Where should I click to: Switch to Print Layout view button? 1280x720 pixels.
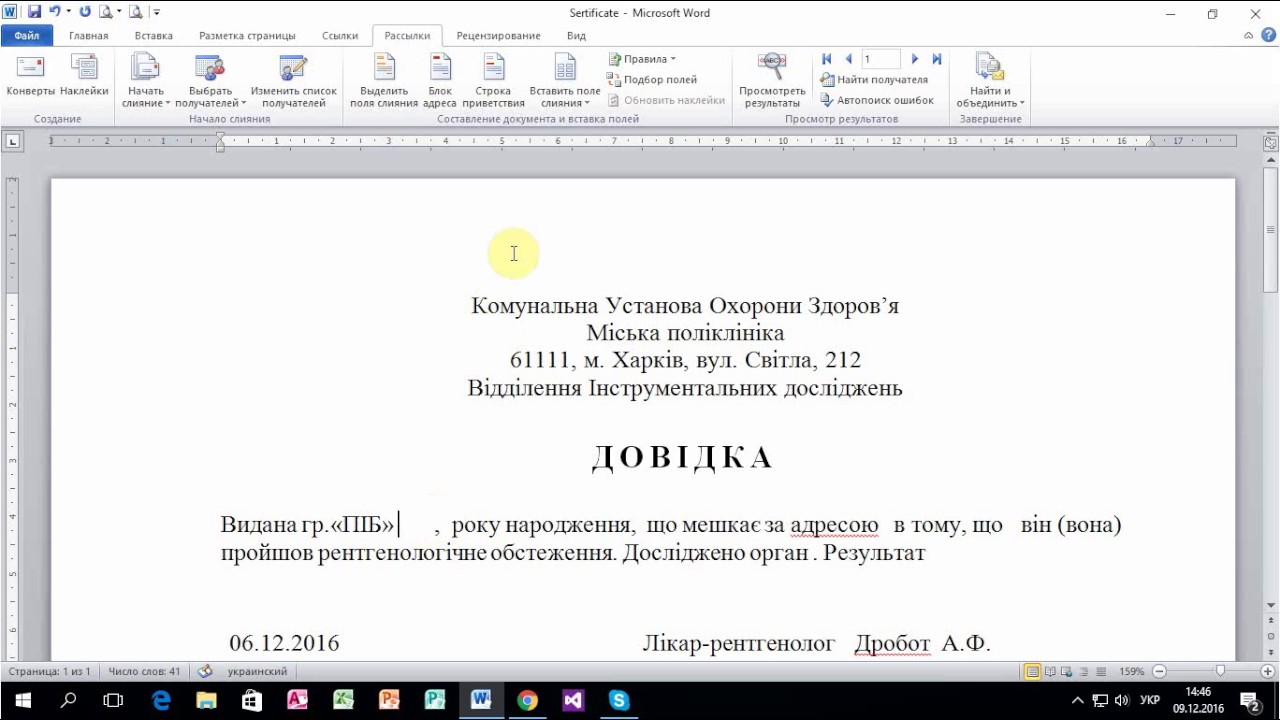[x=1033, y=671]
